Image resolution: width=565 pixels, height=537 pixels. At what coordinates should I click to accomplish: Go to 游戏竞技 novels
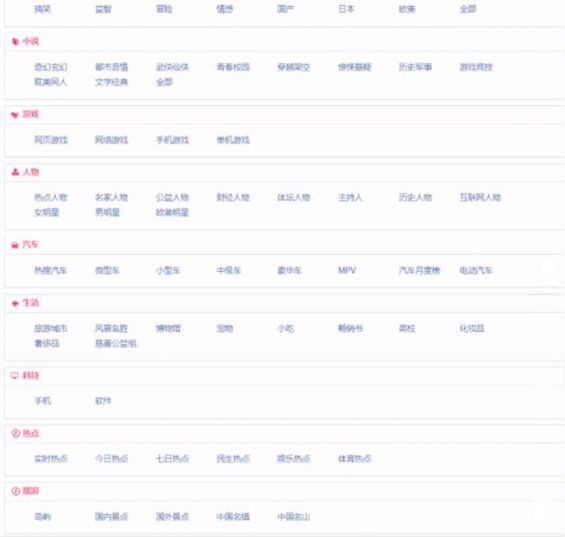476,67
